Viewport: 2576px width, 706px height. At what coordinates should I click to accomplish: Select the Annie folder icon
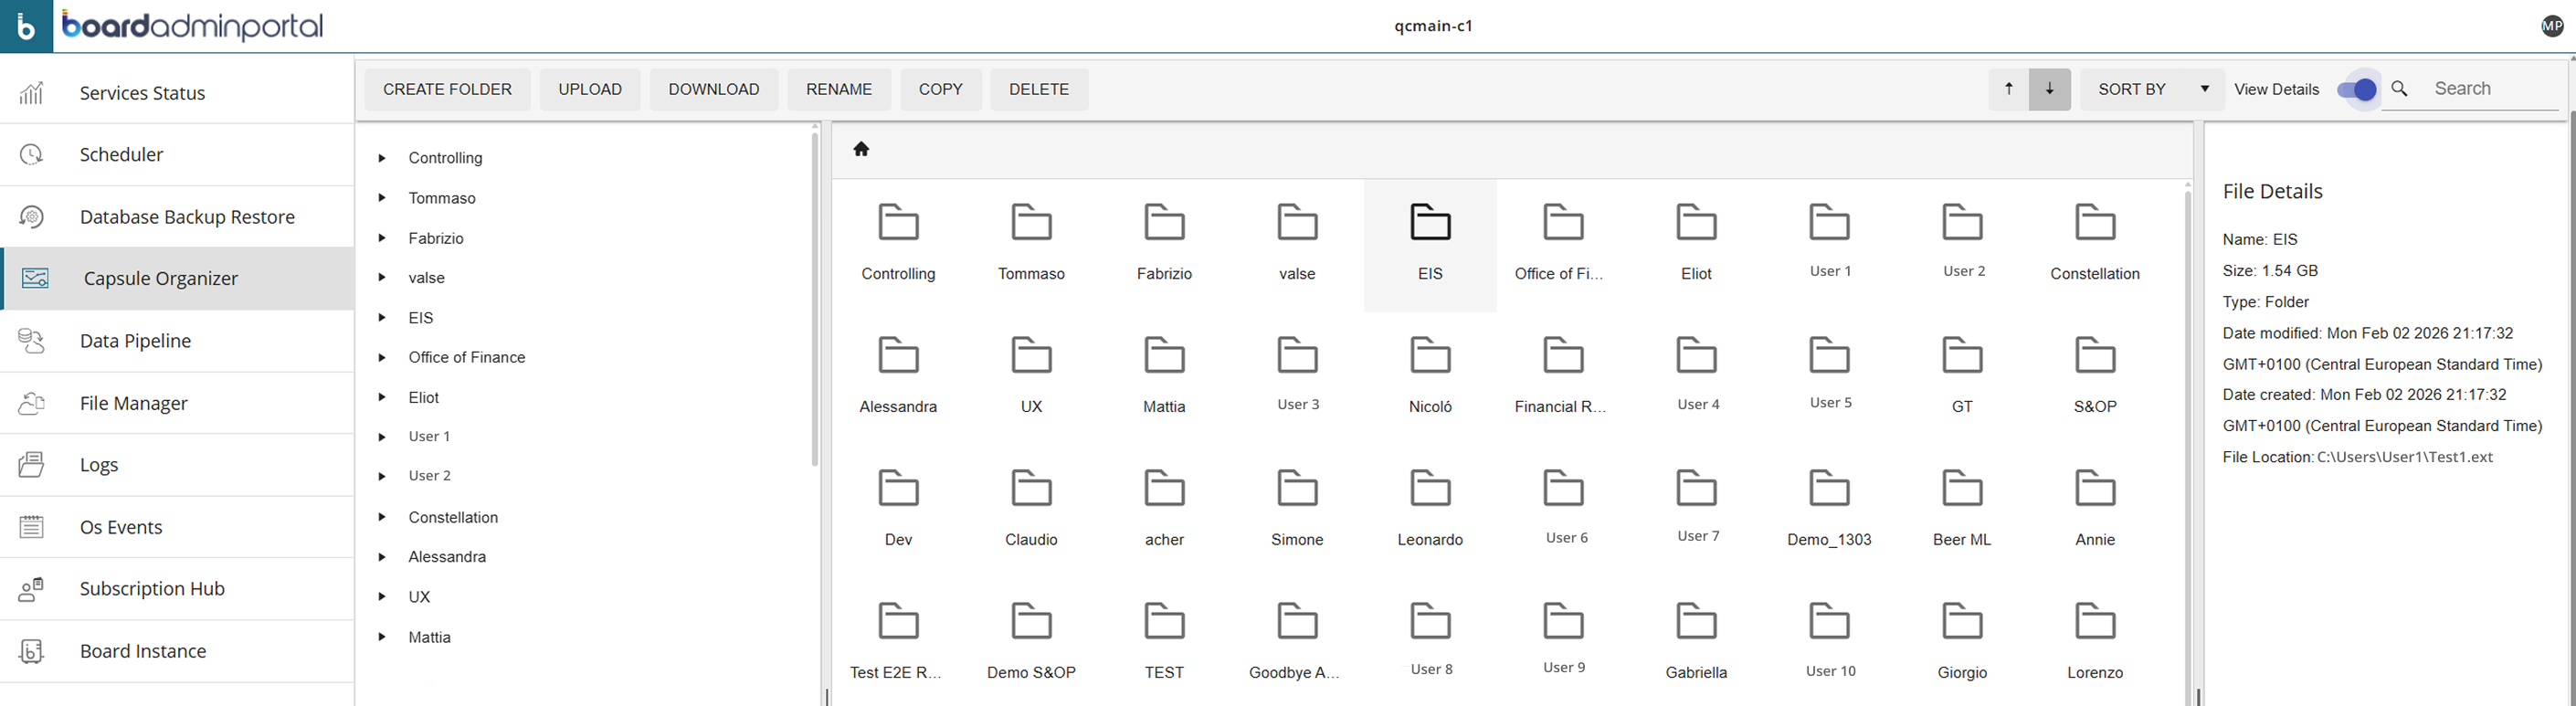2095,488
